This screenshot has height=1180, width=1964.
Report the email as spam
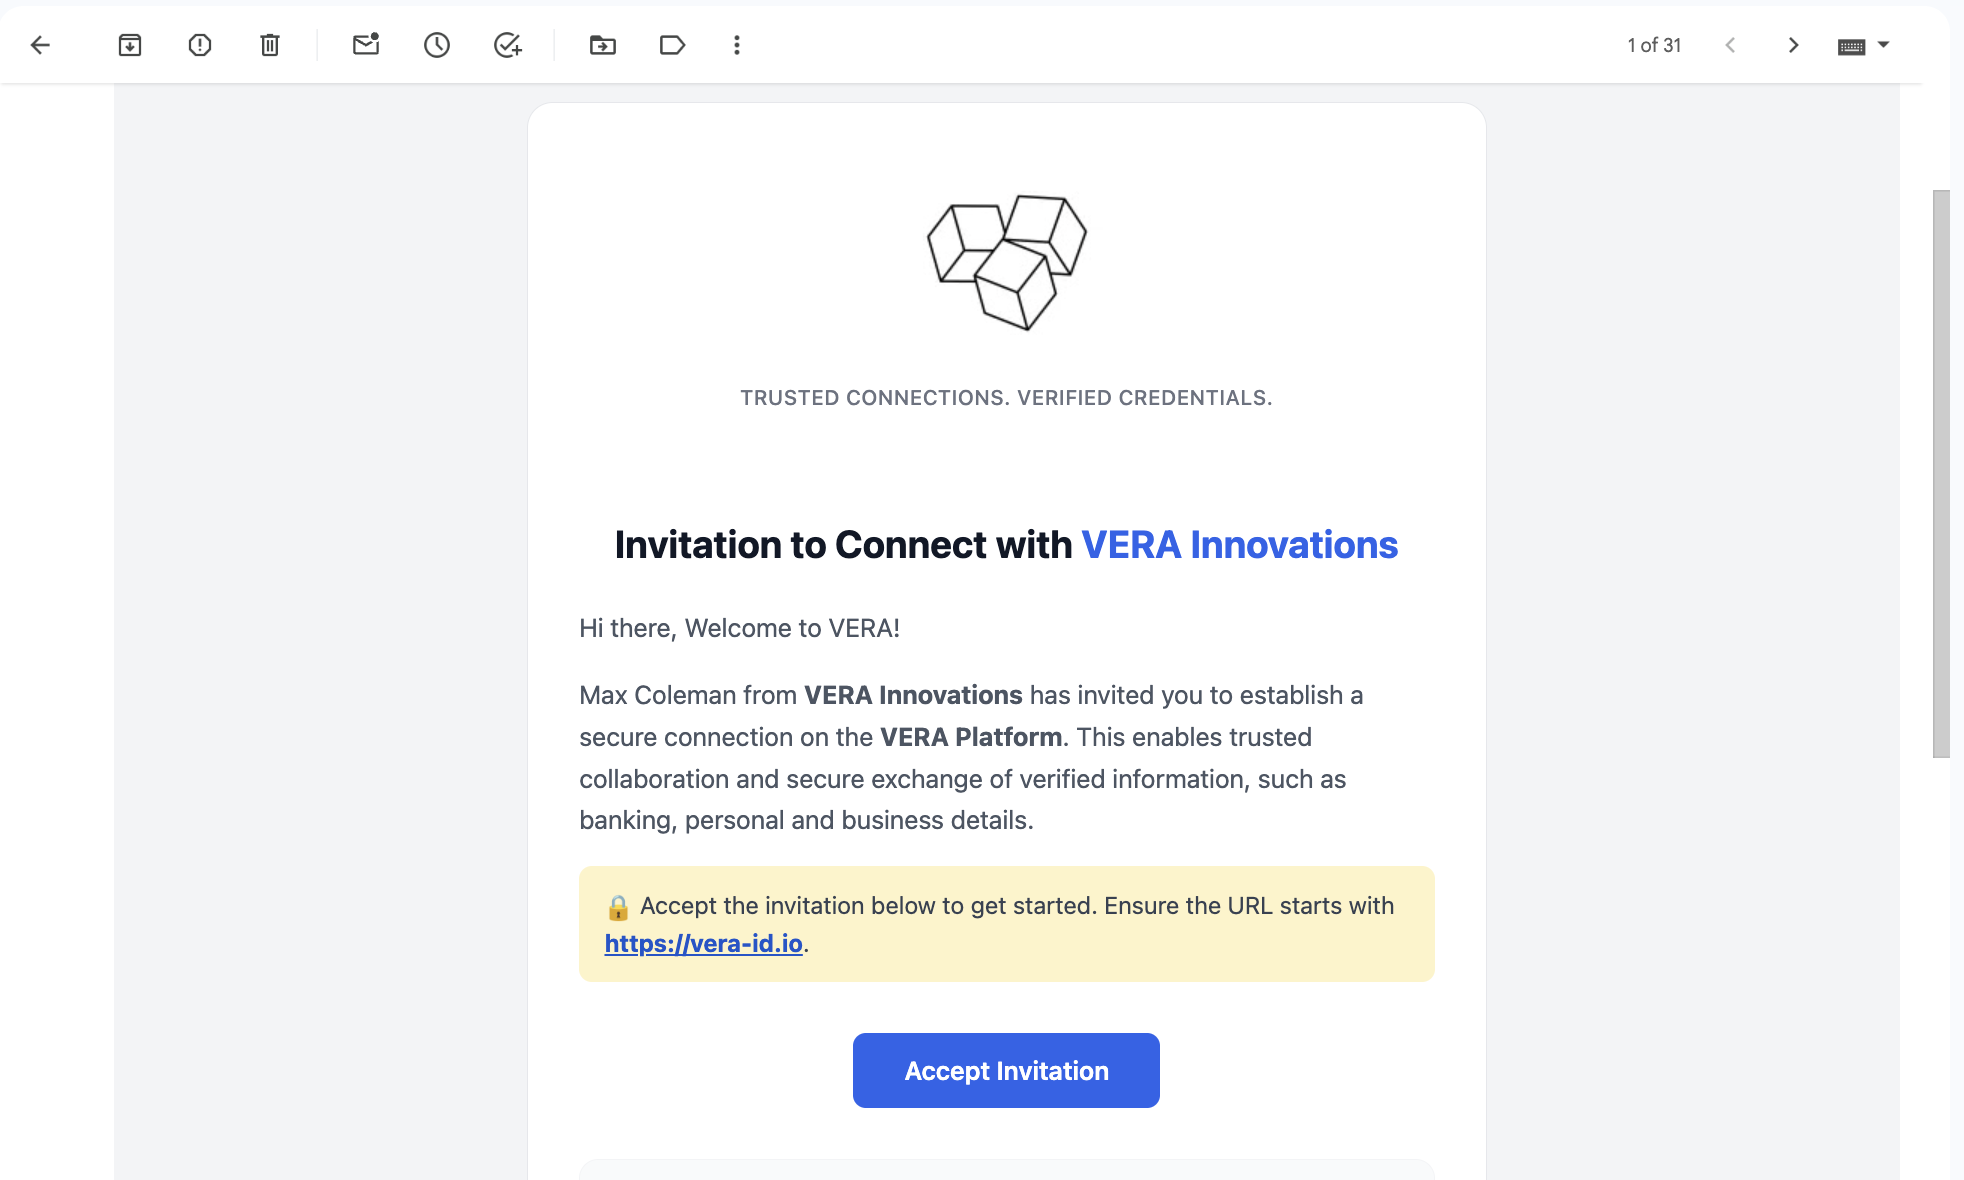[x=199, y=44]
